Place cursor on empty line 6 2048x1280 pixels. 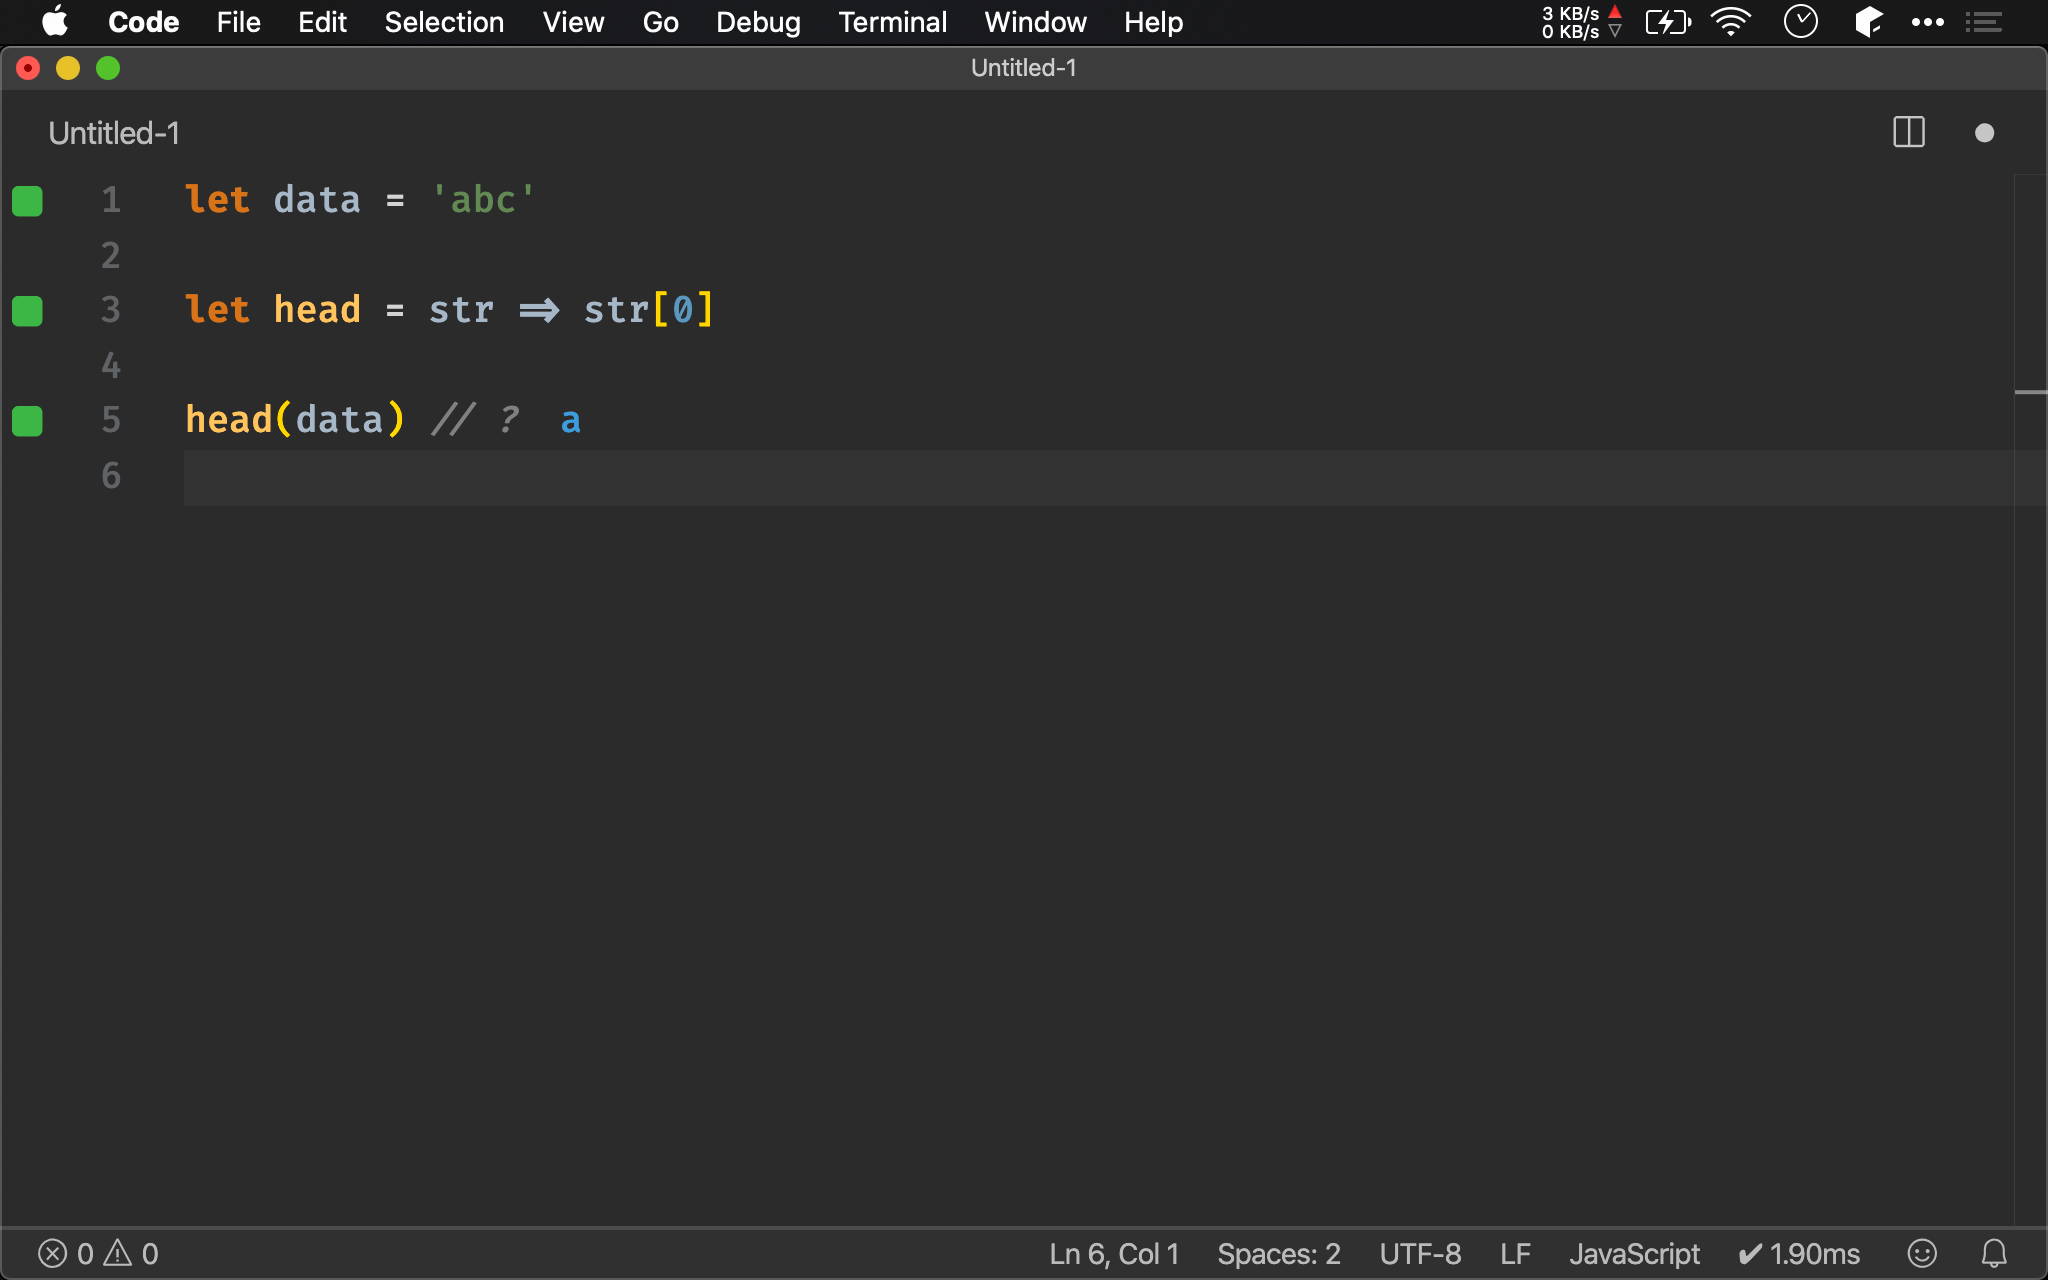pos(1098,477)
